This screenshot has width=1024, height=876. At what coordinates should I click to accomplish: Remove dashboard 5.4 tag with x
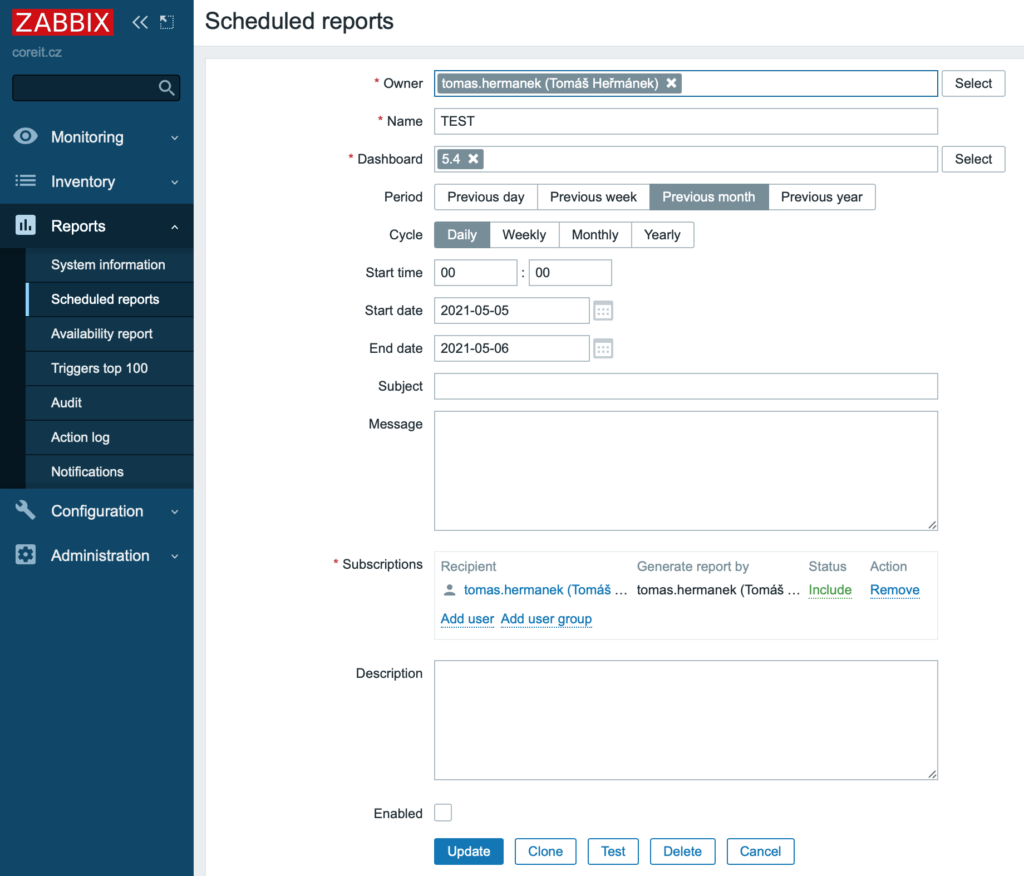473,159
